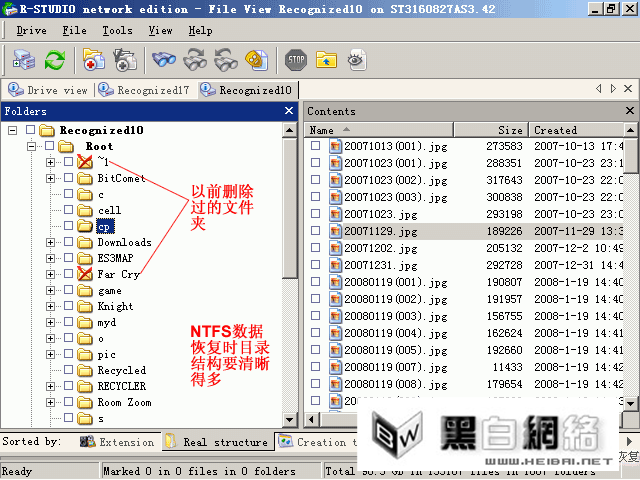Screen dimensions: 640x480
Task: Click the Find Next binoculars icon
Action: (195, 60)
